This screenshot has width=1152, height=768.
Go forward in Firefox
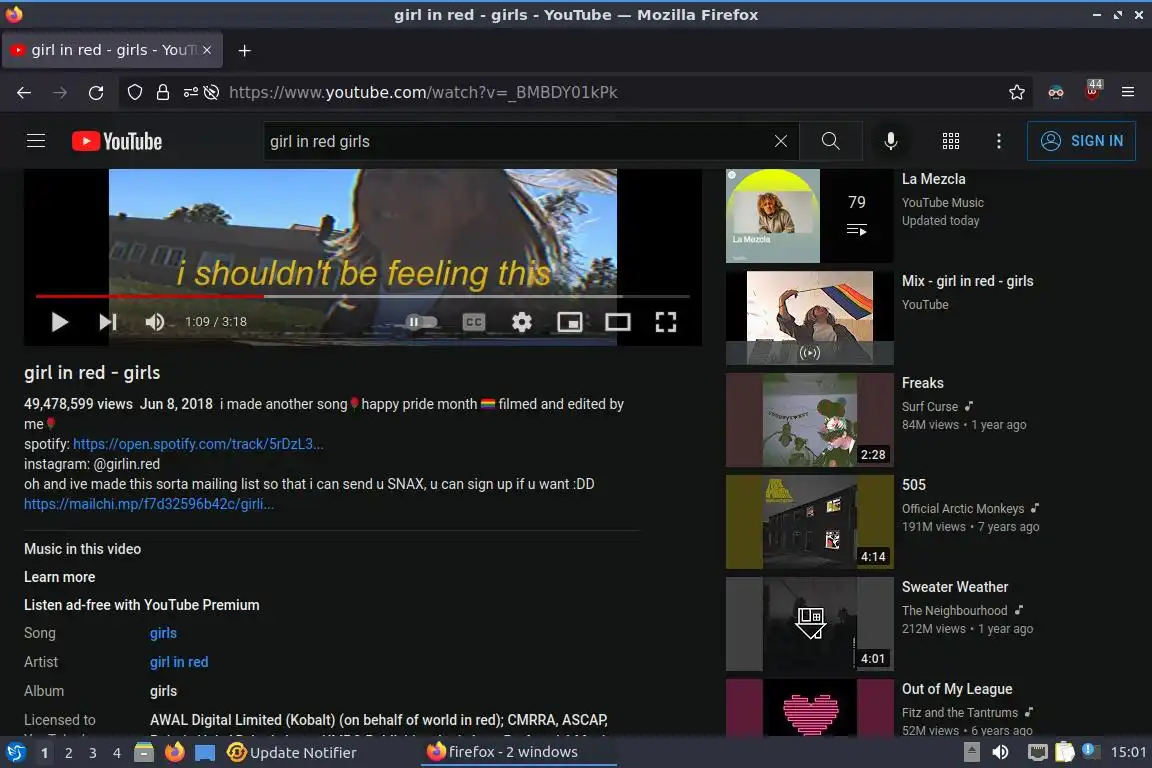pos(60,93)
